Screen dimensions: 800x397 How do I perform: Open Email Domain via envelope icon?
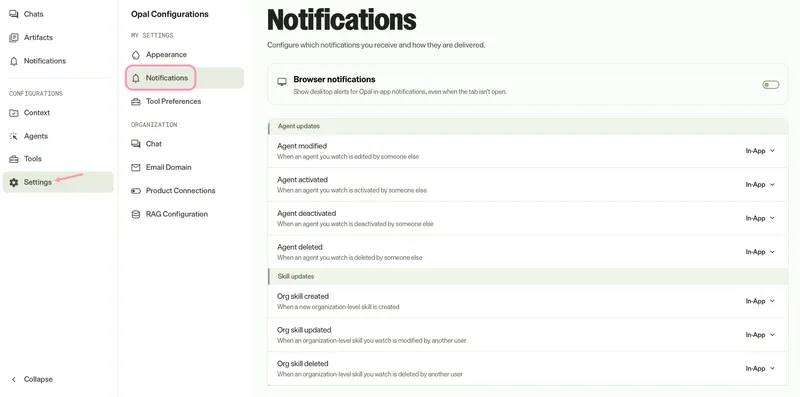(136, 167)
